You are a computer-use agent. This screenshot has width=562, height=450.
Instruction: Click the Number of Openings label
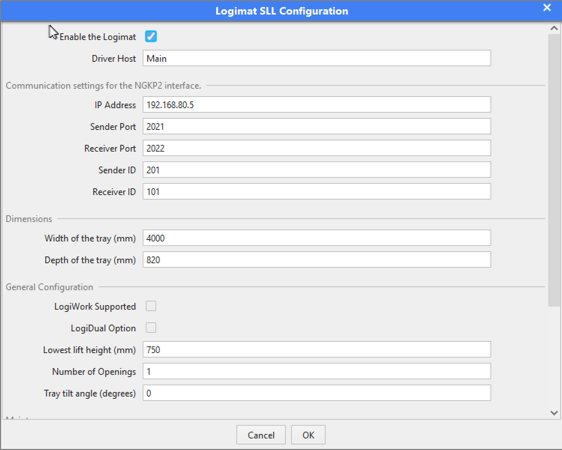click(94, 372)
